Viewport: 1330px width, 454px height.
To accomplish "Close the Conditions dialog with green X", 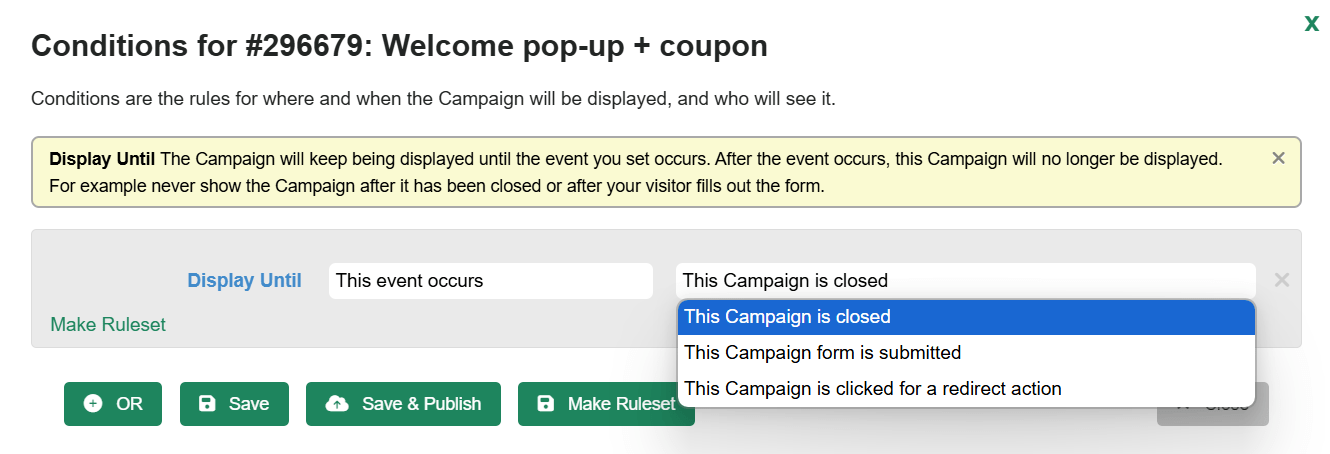I will point(1311,24).
